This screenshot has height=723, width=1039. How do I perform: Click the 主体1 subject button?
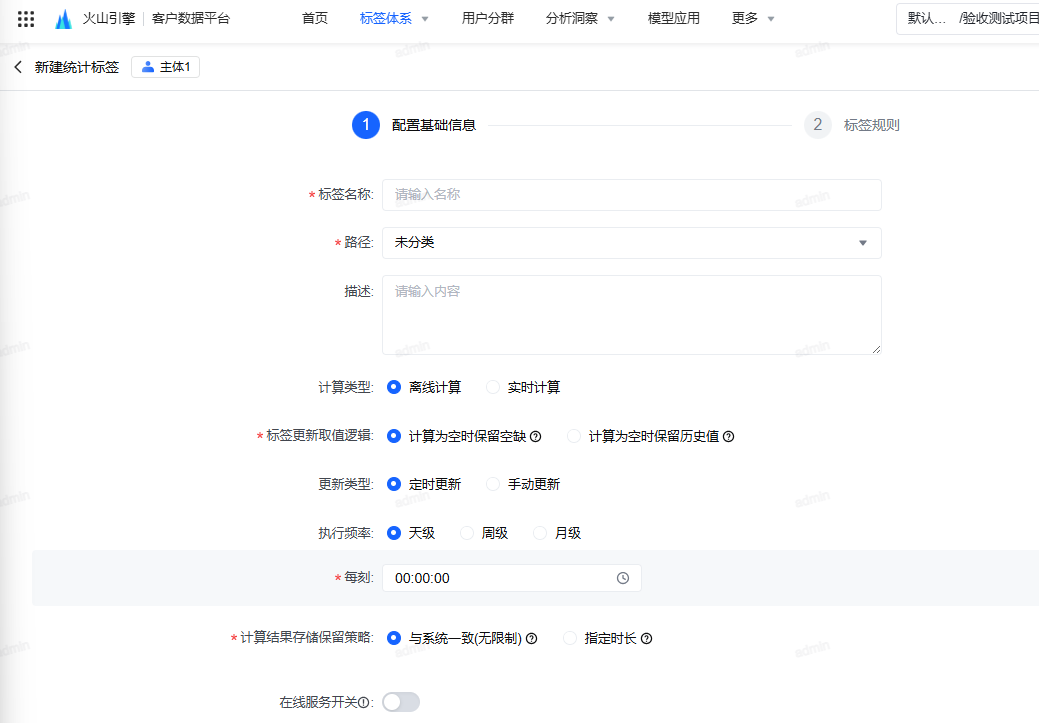165,67
